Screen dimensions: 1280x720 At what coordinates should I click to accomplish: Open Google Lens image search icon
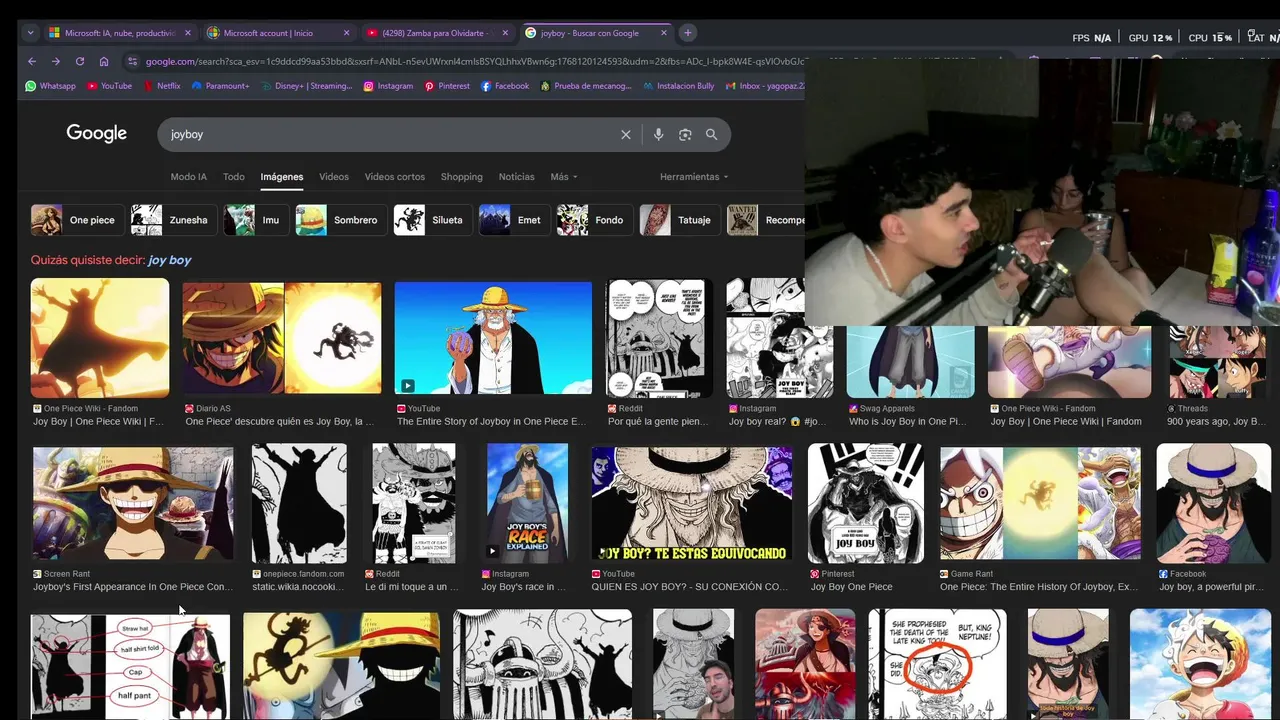tap(685, 135)
